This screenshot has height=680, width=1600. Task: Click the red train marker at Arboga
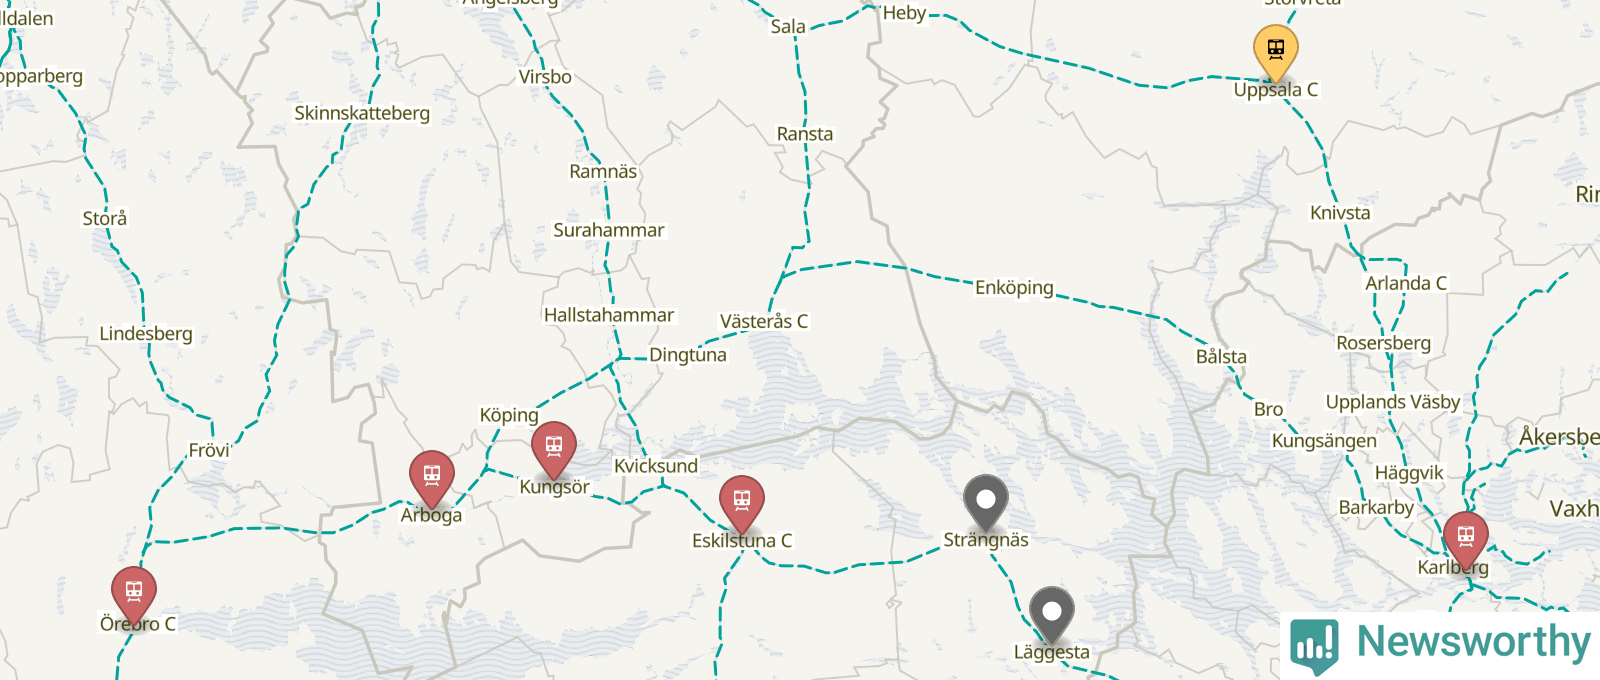[432, 478]
